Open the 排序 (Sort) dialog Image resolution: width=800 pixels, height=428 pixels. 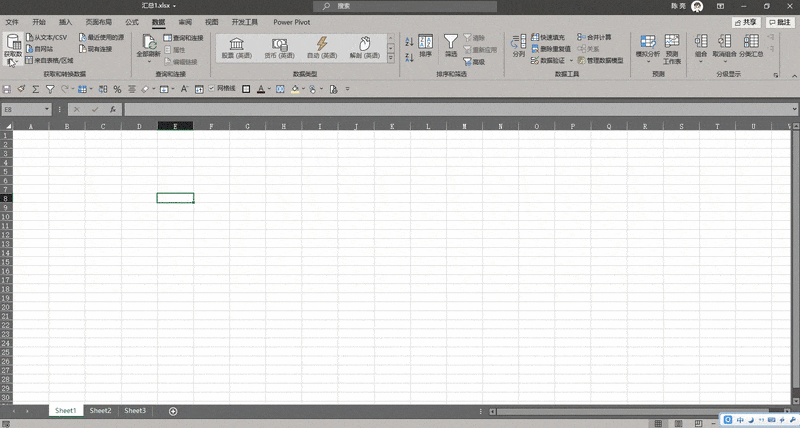(x=425, y=44)
